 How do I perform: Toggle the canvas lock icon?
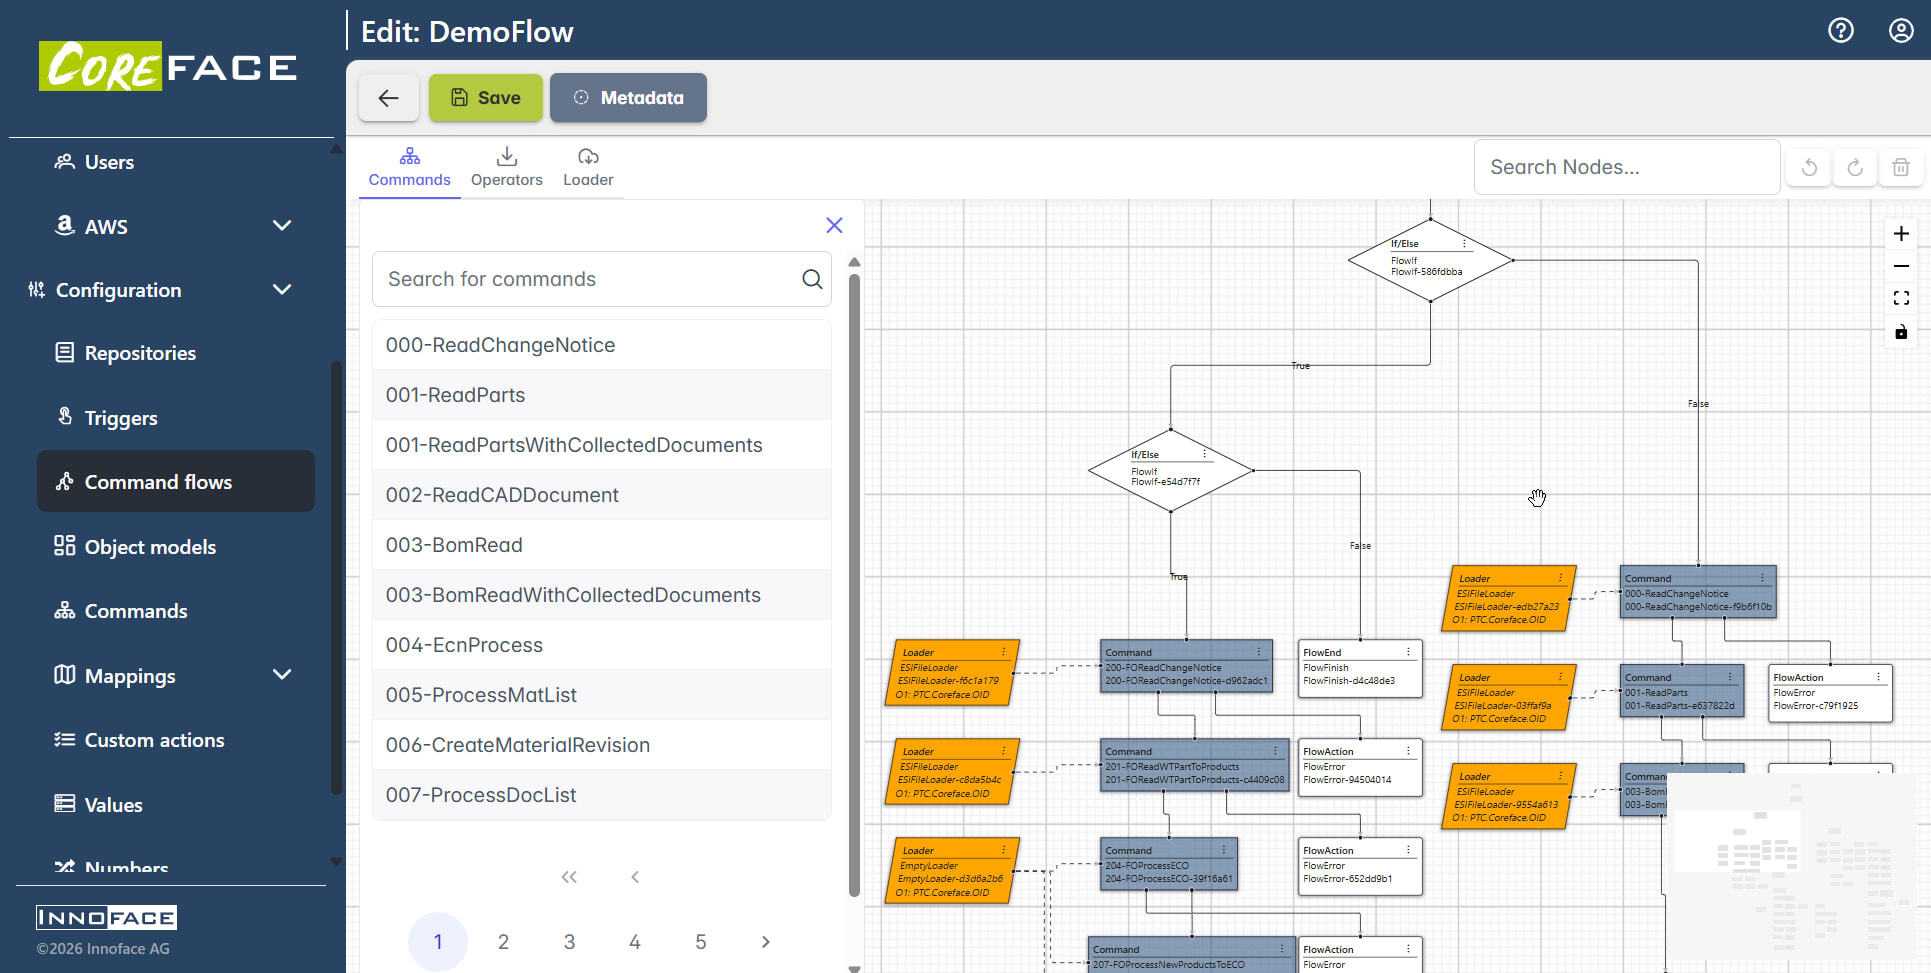coord(1901,332)
